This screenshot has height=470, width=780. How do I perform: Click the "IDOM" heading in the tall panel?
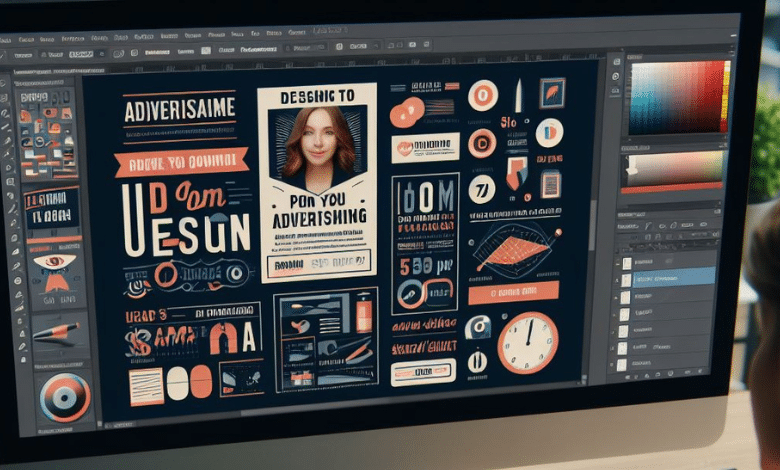point(425,195)
